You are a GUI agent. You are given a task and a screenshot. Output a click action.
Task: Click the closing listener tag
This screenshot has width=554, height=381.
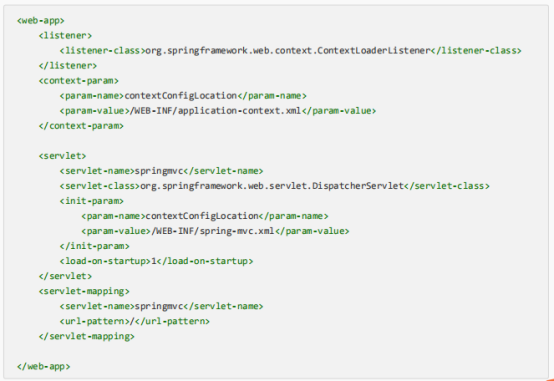click(68, 66)
